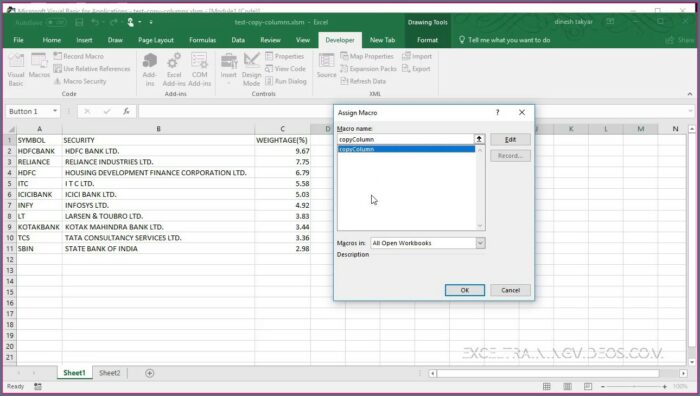This screenshot has width=700, height=396.
Task: Open Excel Add-ins
Action: tap(174, 69)
